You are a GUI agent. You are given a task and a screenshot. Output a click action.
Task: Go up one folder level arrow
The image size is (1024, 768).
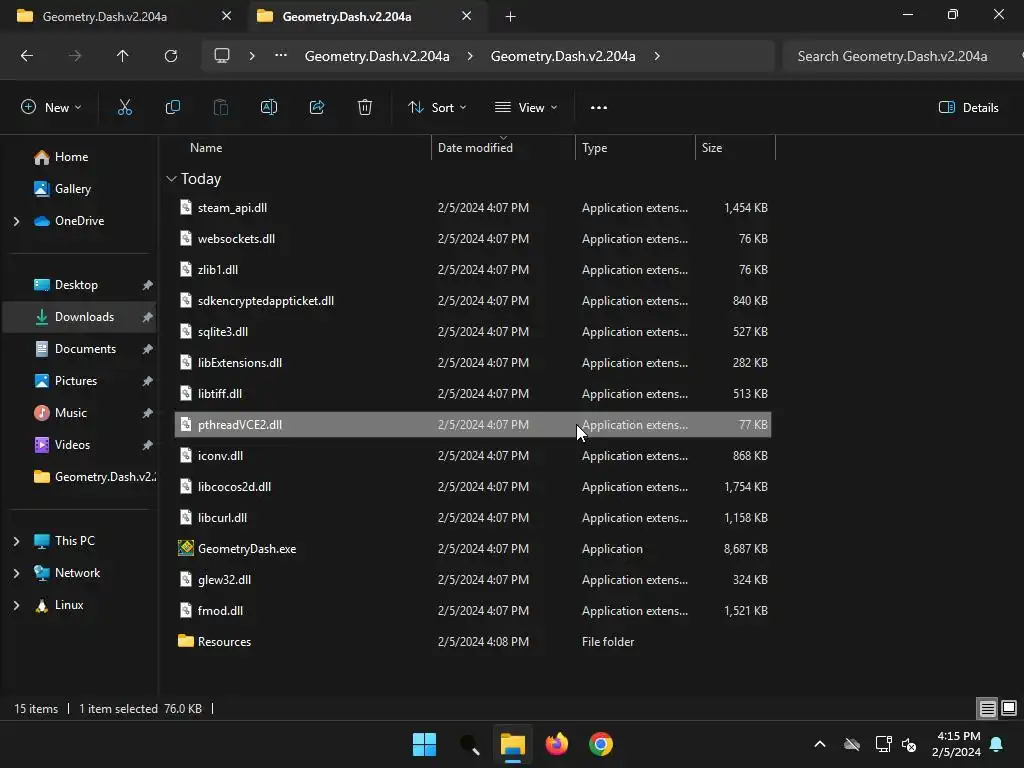tap(123, 56)
